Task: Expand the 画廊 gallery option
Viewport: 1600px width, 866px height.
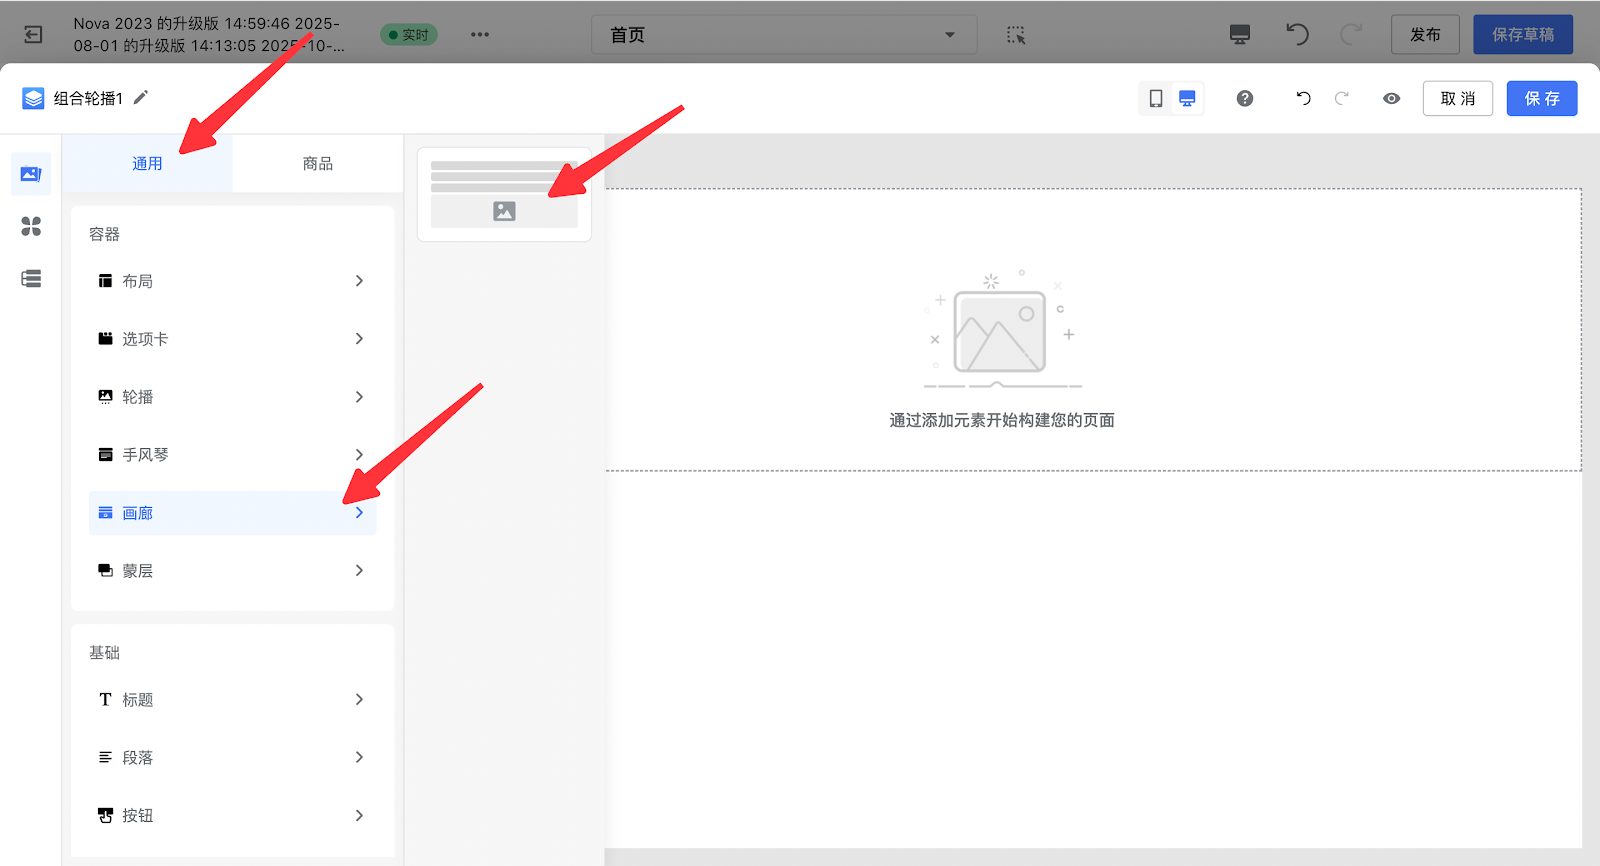Action: coord(232,513)
